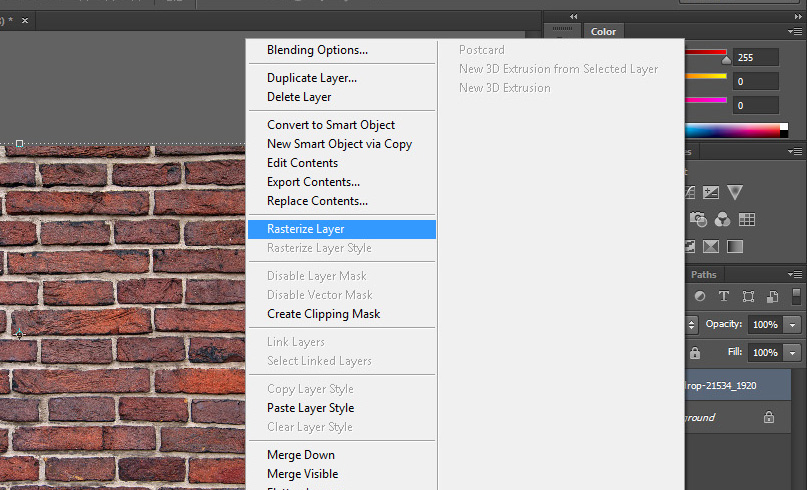Viewport: 807px width, 490px height.
Task: Filter layers by adjustment layer icon
Action: click(699, 297)
